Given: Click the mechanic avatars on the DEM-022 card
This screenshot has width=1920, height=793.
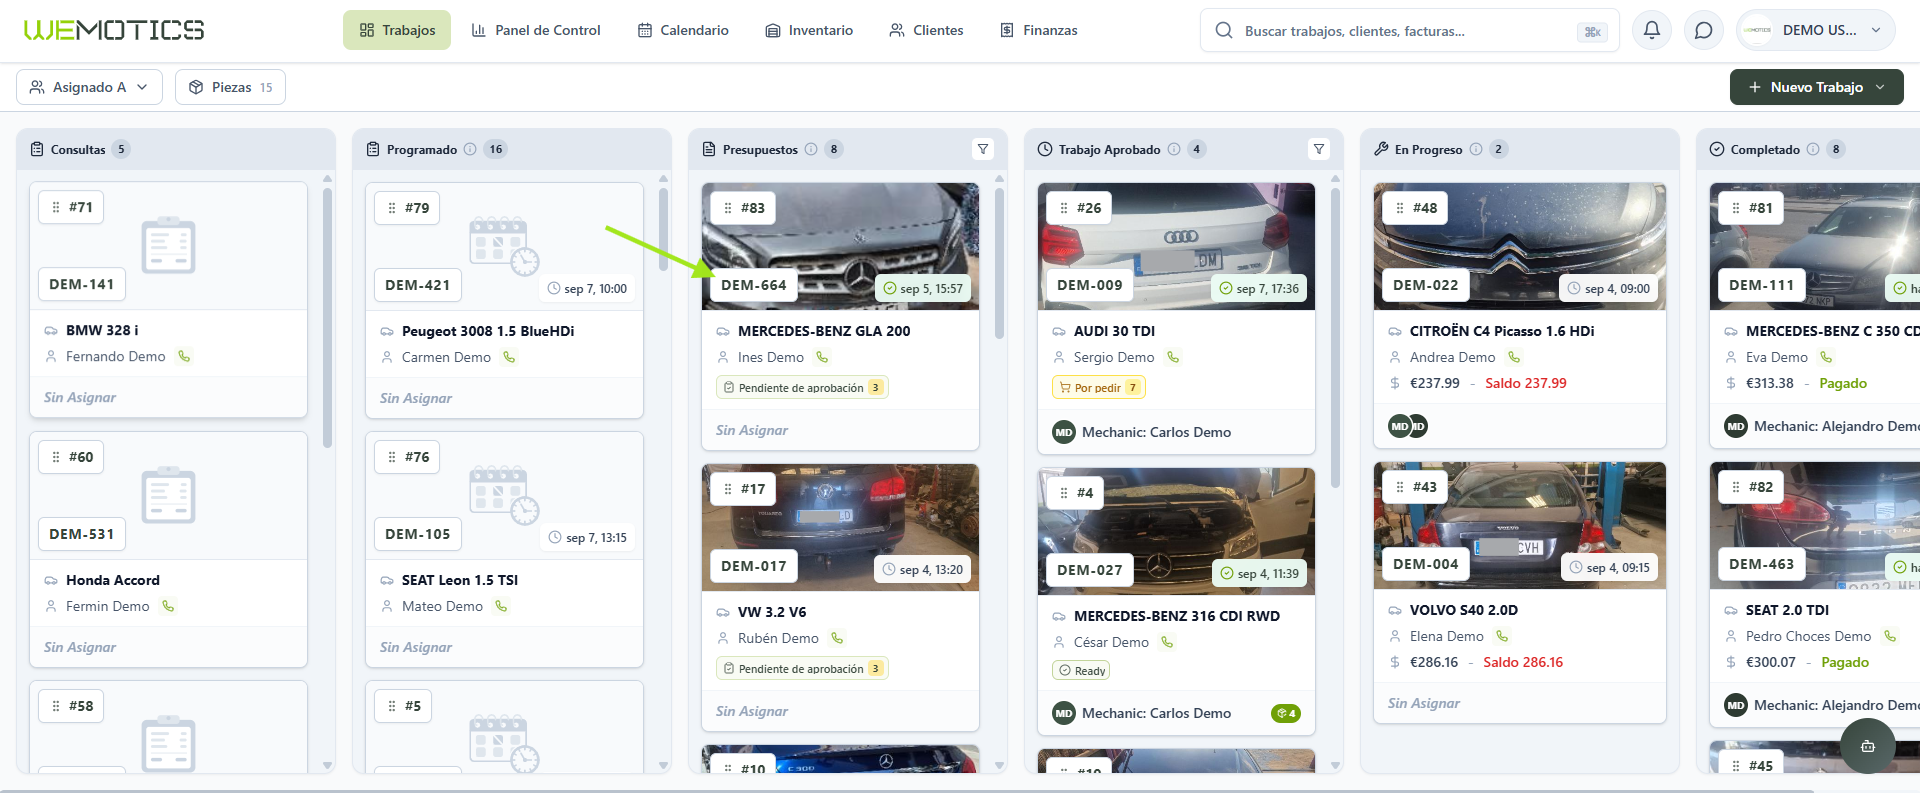Looking at the screenshot, I should click(1408, 426).
